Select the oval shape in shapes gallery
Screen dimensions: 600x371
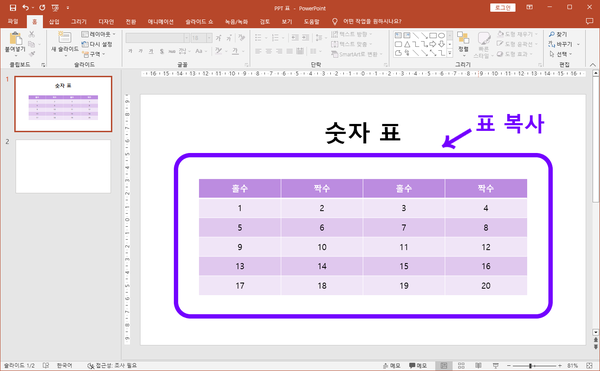point(441,36)
